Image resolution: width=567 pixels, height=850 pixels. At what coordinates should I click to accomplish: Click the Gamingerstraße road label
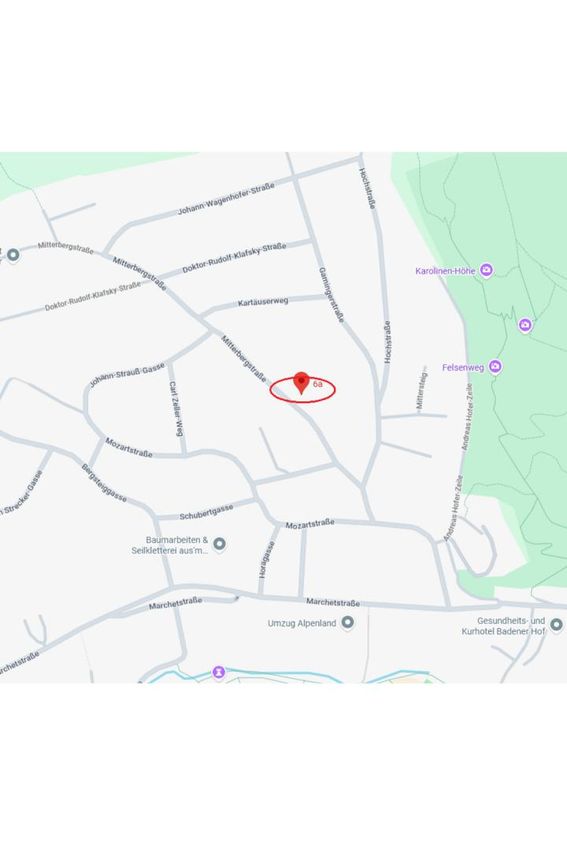point(331,295)
